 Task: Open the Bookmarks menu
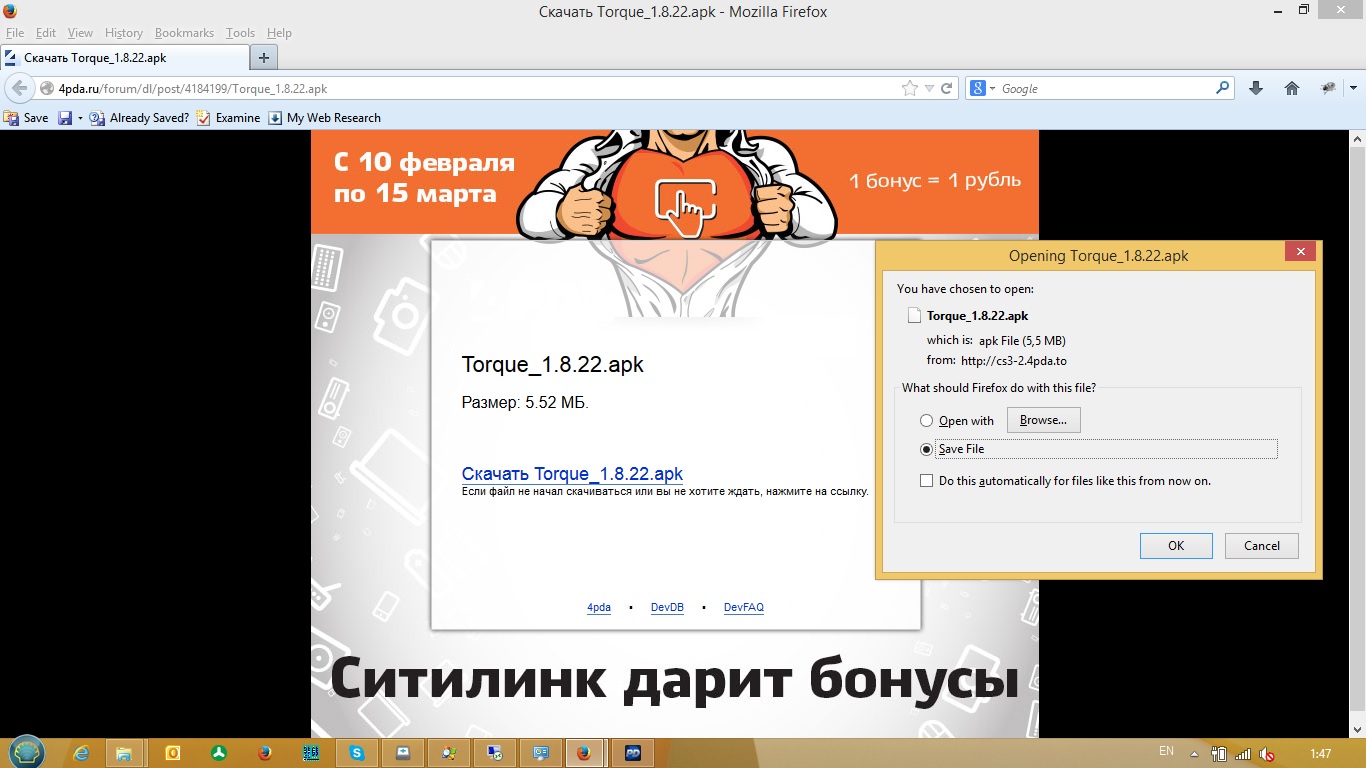pyautogui.click(x=186, y=33)
